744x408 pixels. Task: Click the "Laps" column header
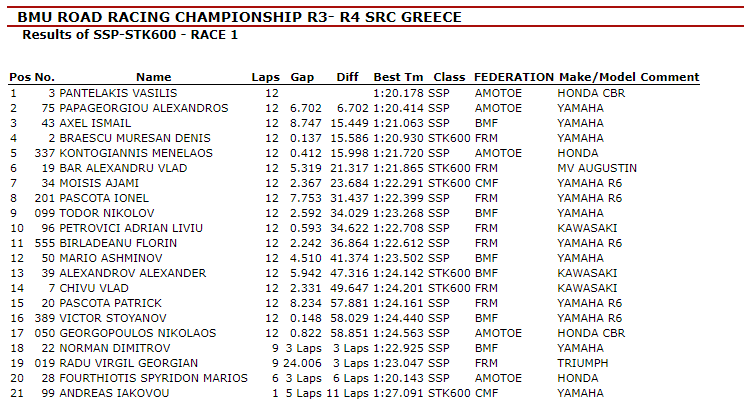[x=265, y=77]
